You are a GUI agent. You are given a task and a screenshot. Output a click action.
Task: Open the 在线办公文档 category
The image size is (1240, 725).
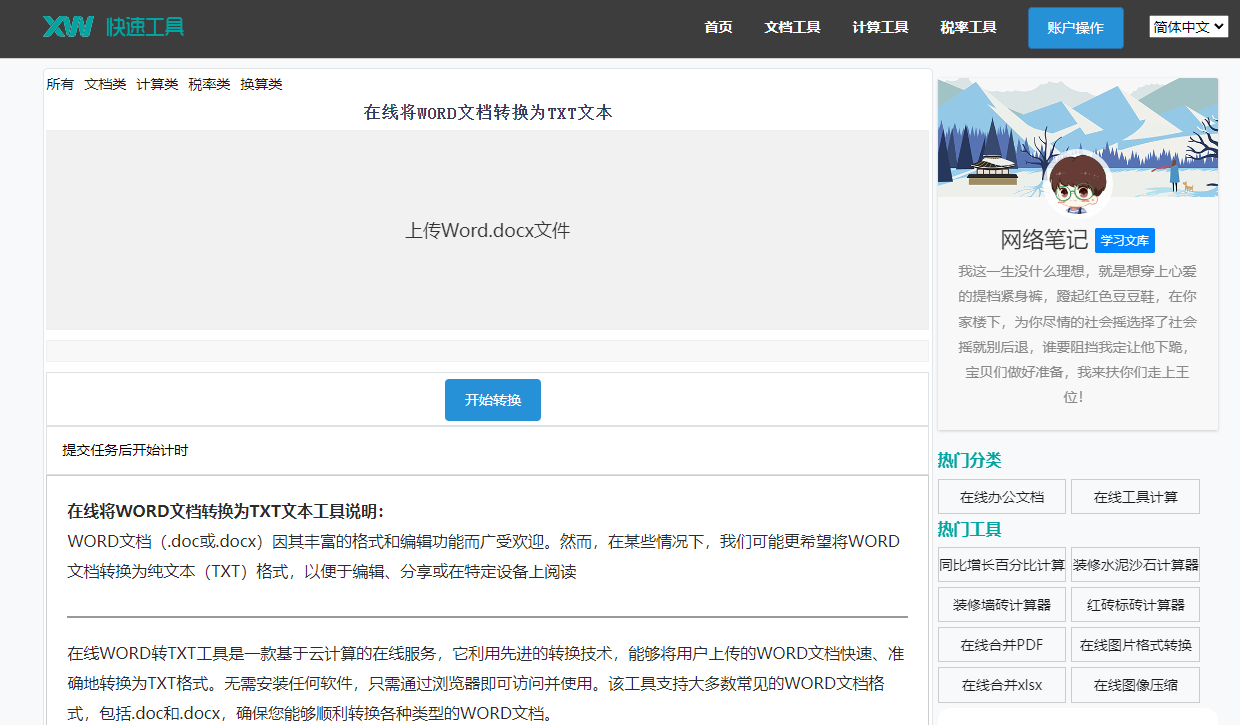coord(1002,497)
